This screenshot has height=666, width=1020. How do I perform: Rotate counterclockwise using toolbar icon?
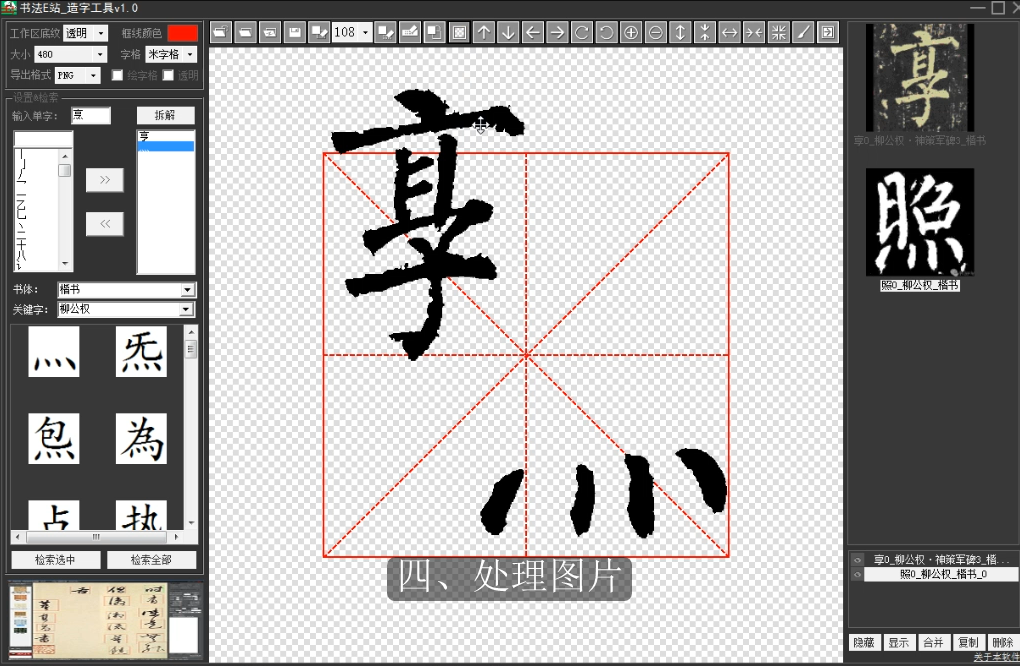click(606, 33)
